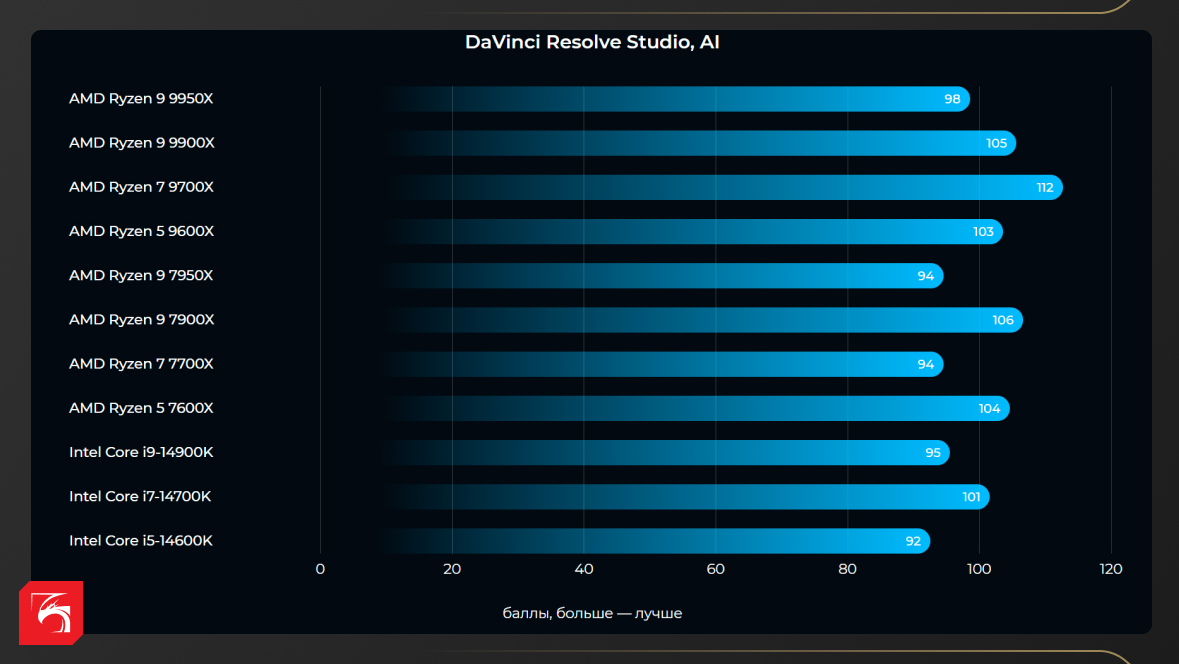
Task: Click the value 94 on Ryzen 7 7700X bar
Action: [926, 365]
